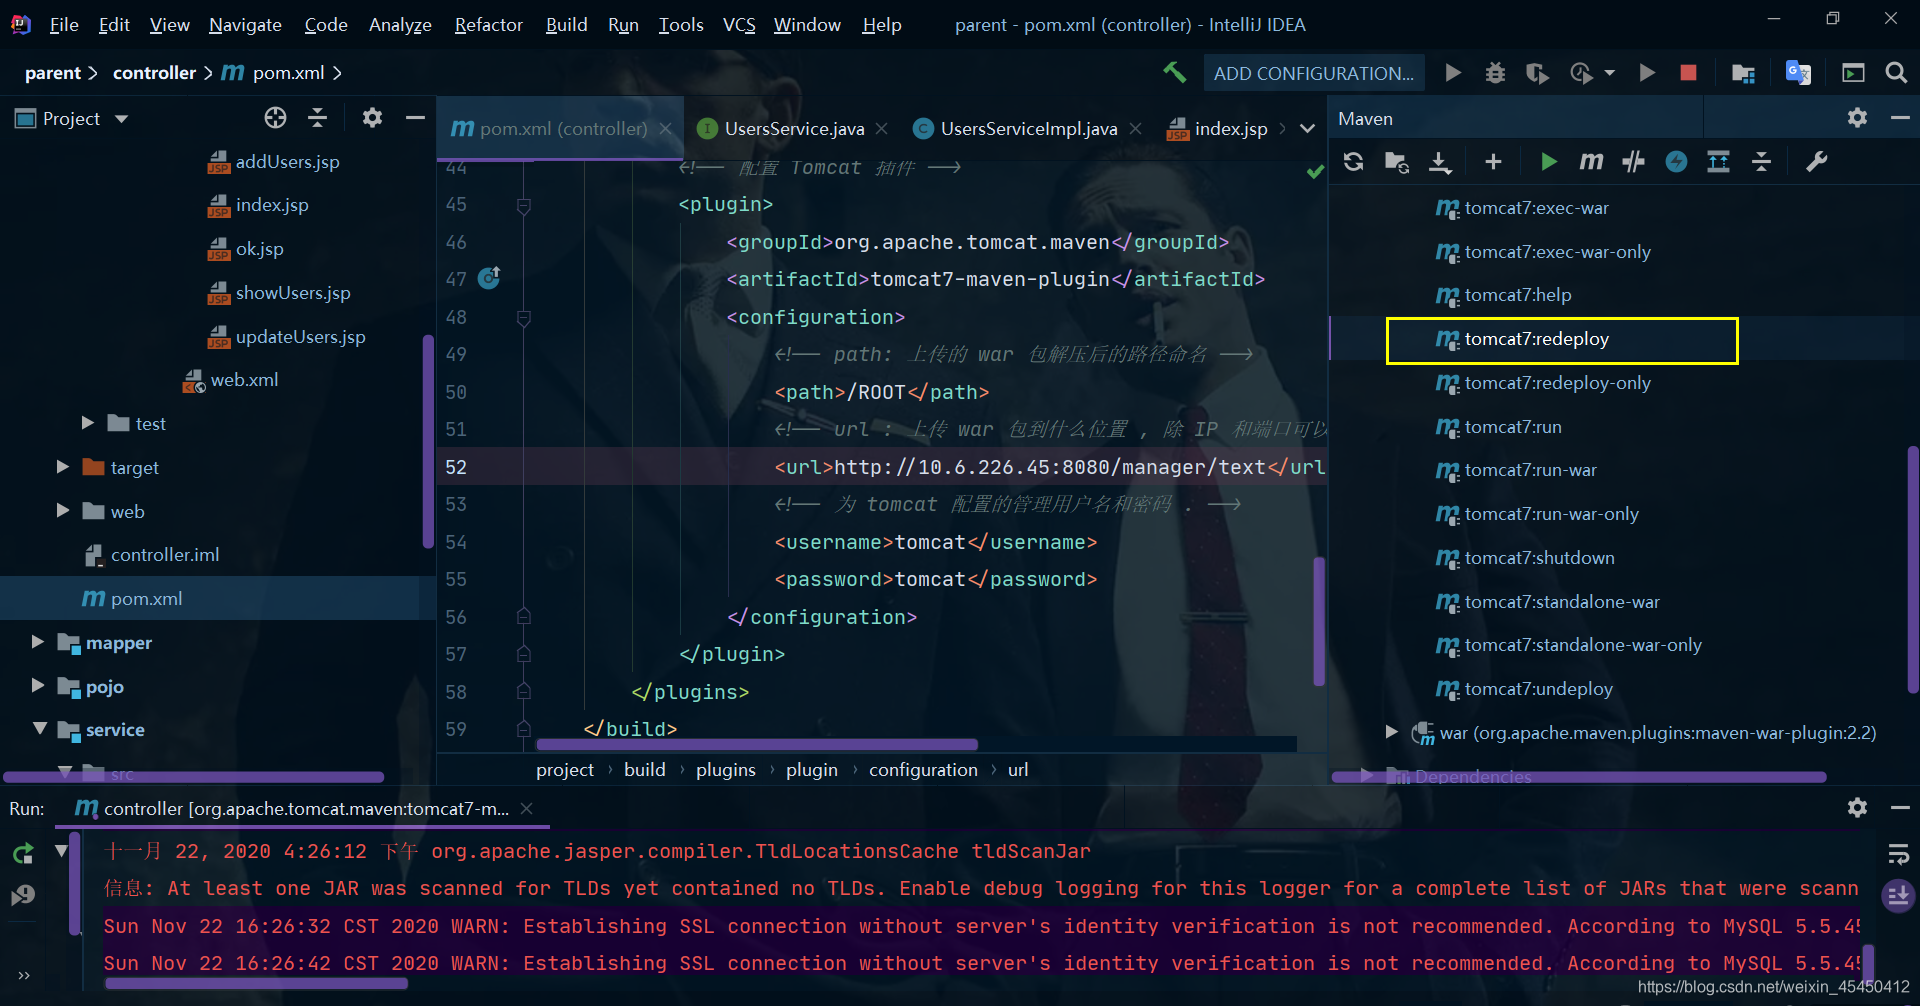This screenshot has width=1920, height=1006.
Task: Open run options dropdown arrow
Action: [x=1609, y=73]
